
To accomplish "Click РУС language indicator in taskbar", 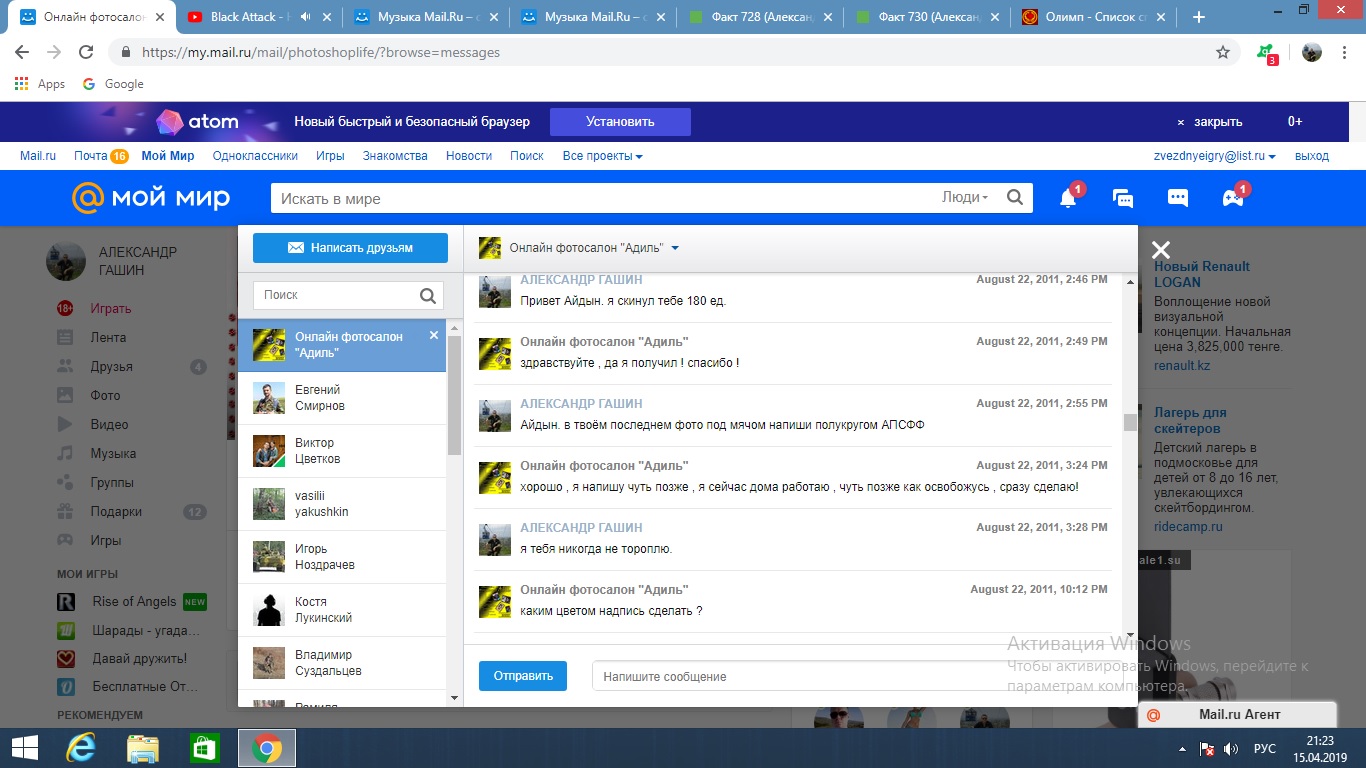I will (1265, 749).
